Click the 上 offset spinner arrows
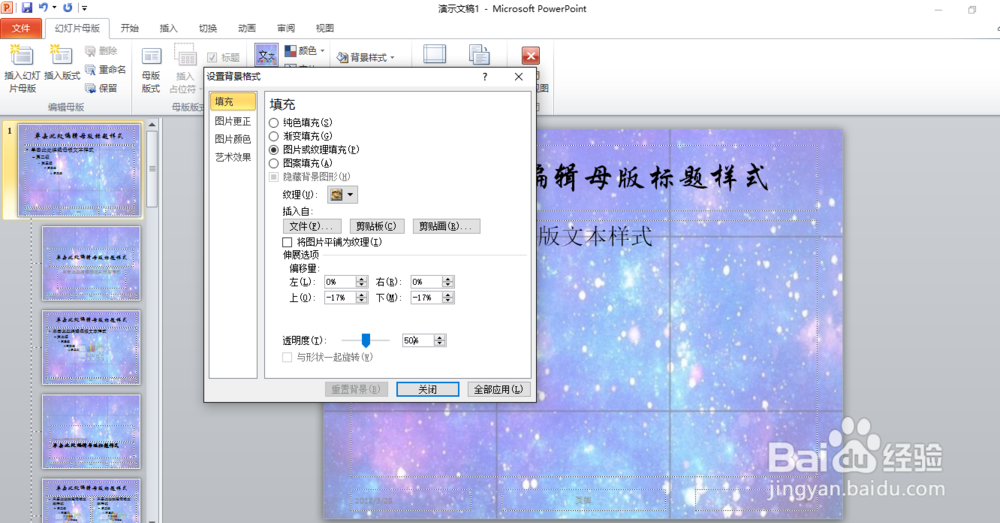 point(362,298)
